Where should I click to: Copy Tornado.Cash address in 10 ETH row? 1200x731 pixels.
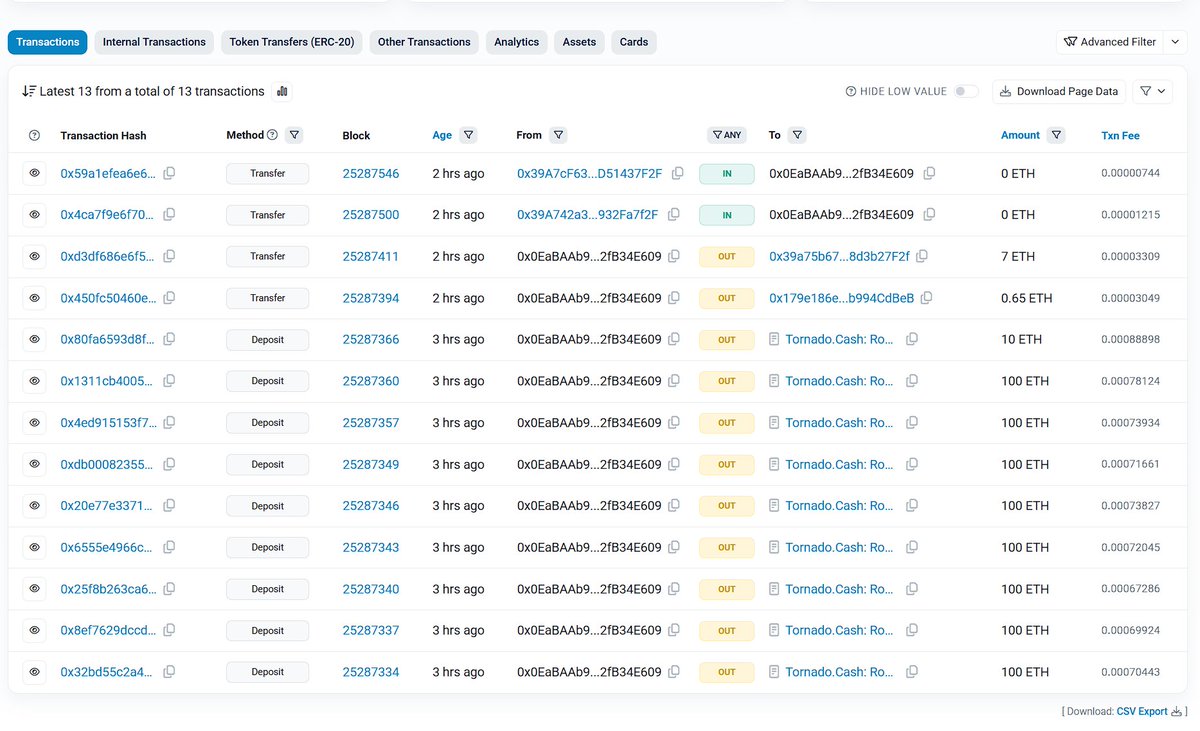pyautogui.click(x=911, y=339)
